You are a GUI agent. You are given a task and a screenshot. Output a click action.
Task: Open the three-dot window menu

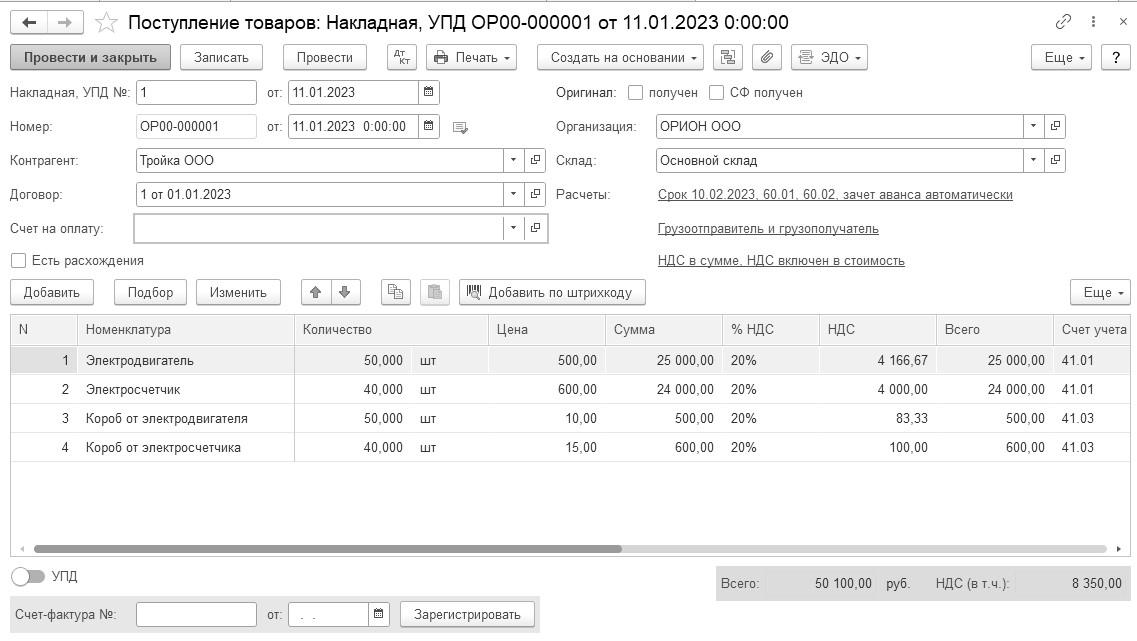coord(1093,22)
